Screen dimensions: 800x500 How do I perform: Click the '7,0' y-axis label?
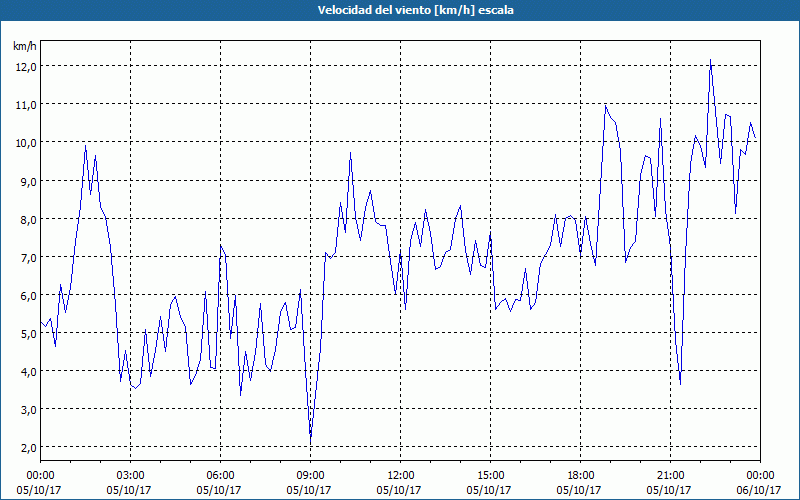pyautogui.click(x=30, y=257)
